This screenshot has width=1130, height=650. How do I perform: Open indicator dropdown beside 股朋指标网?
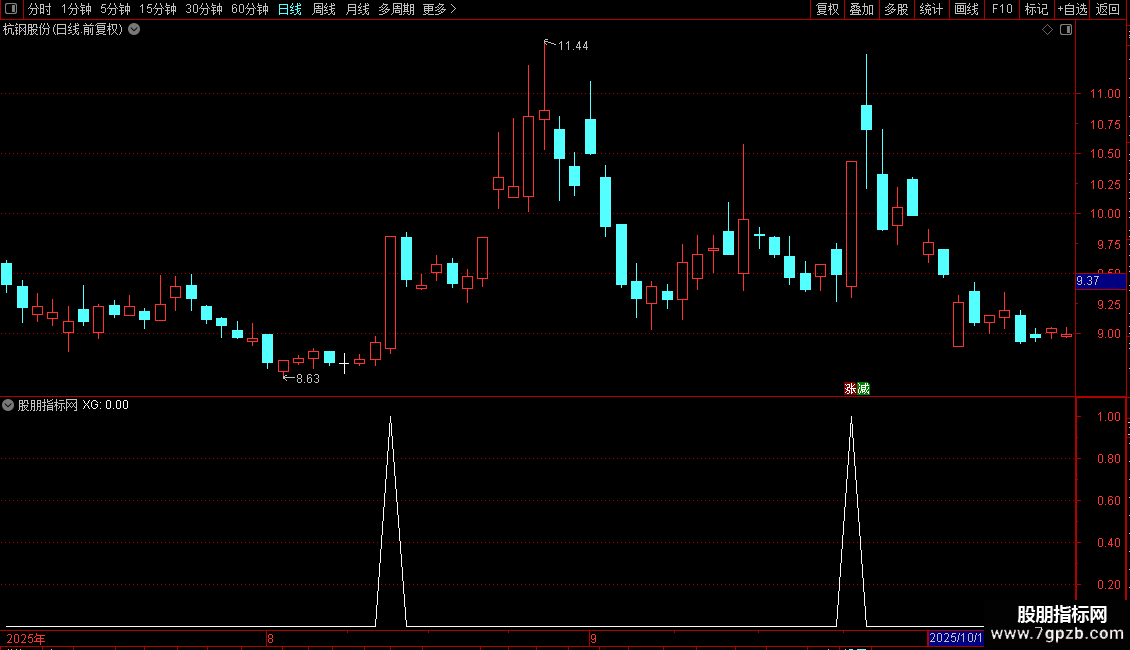point(8,405)
